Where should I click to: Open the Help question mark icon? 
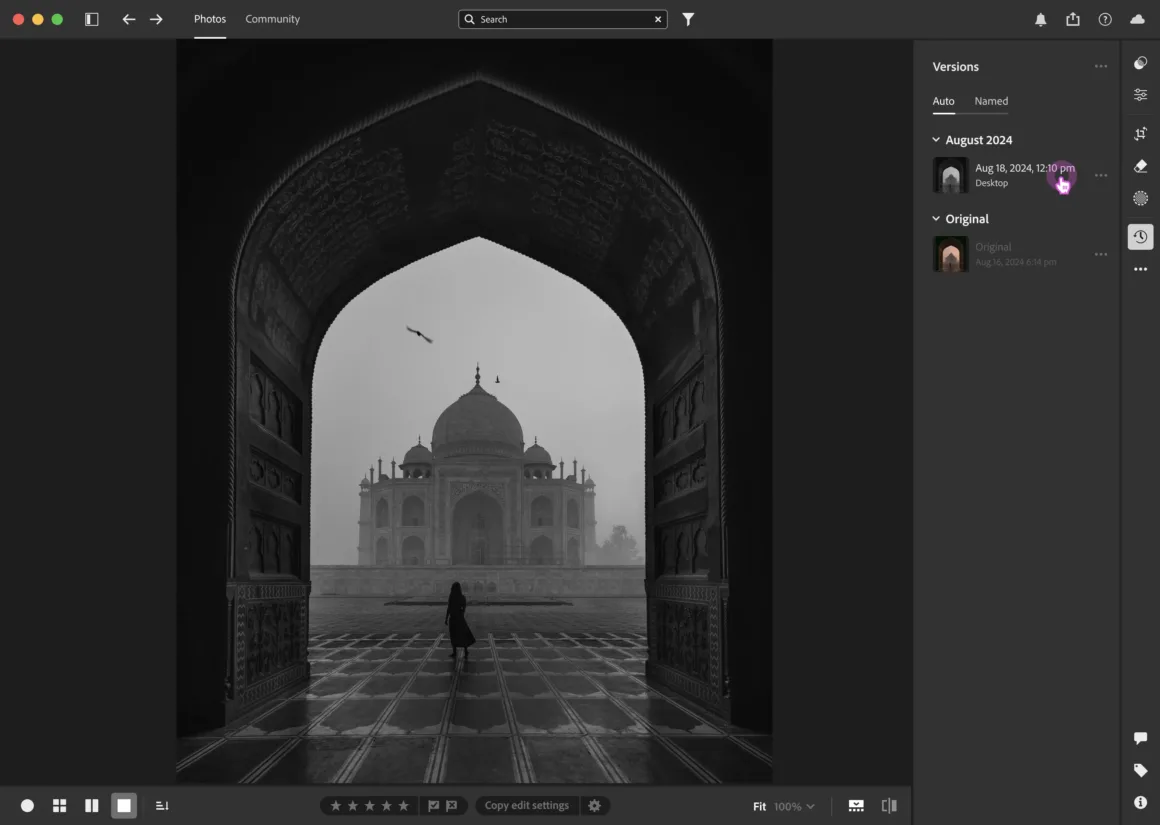pyautogui.click(x=1105, y=20)
